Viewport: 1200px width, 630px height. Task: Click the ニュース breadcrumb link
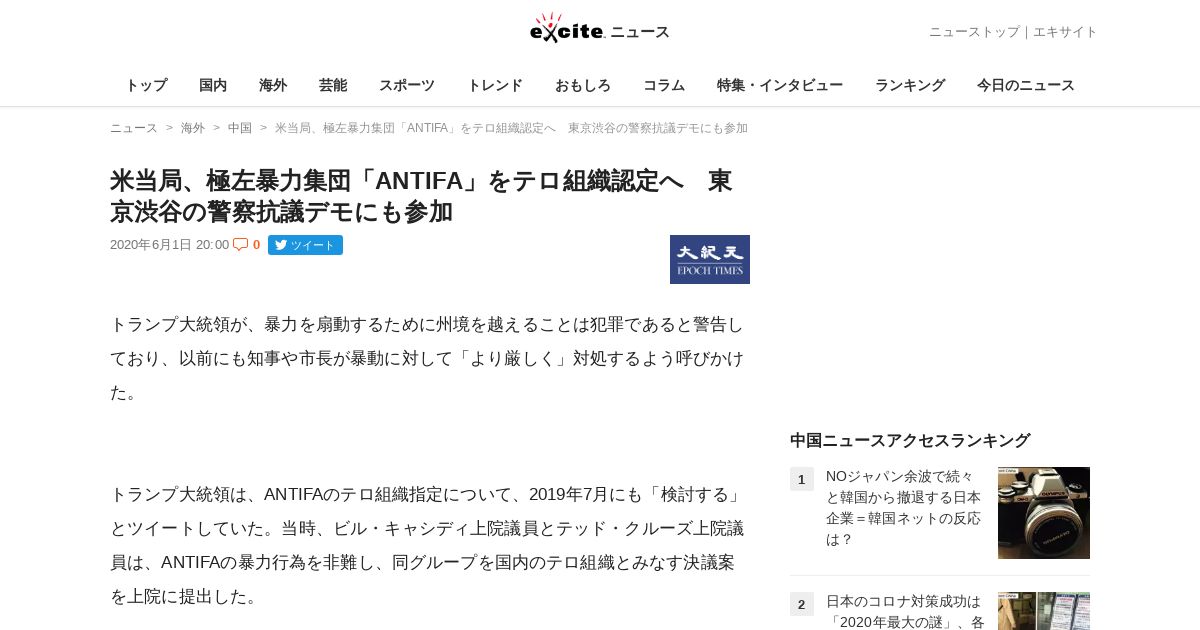134,128
